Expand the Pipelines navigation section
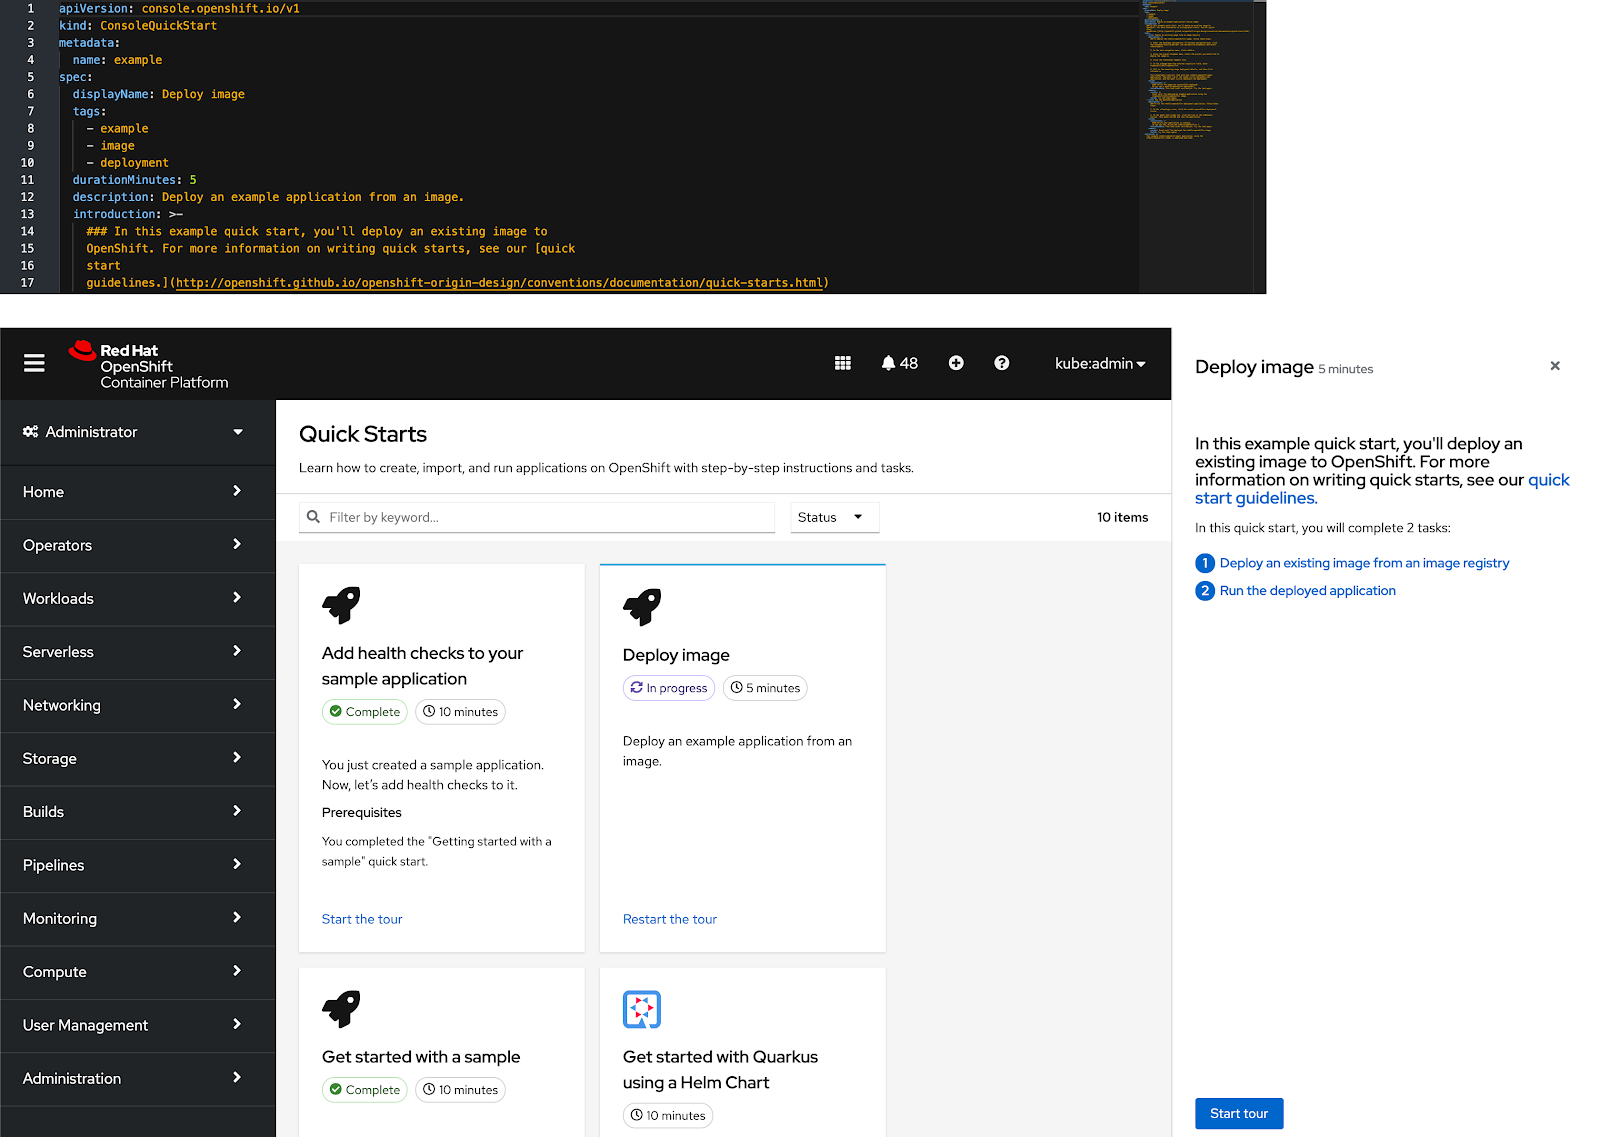Image resolution: width=1600 pixels, height=1137 pixels. coord(137,865)
